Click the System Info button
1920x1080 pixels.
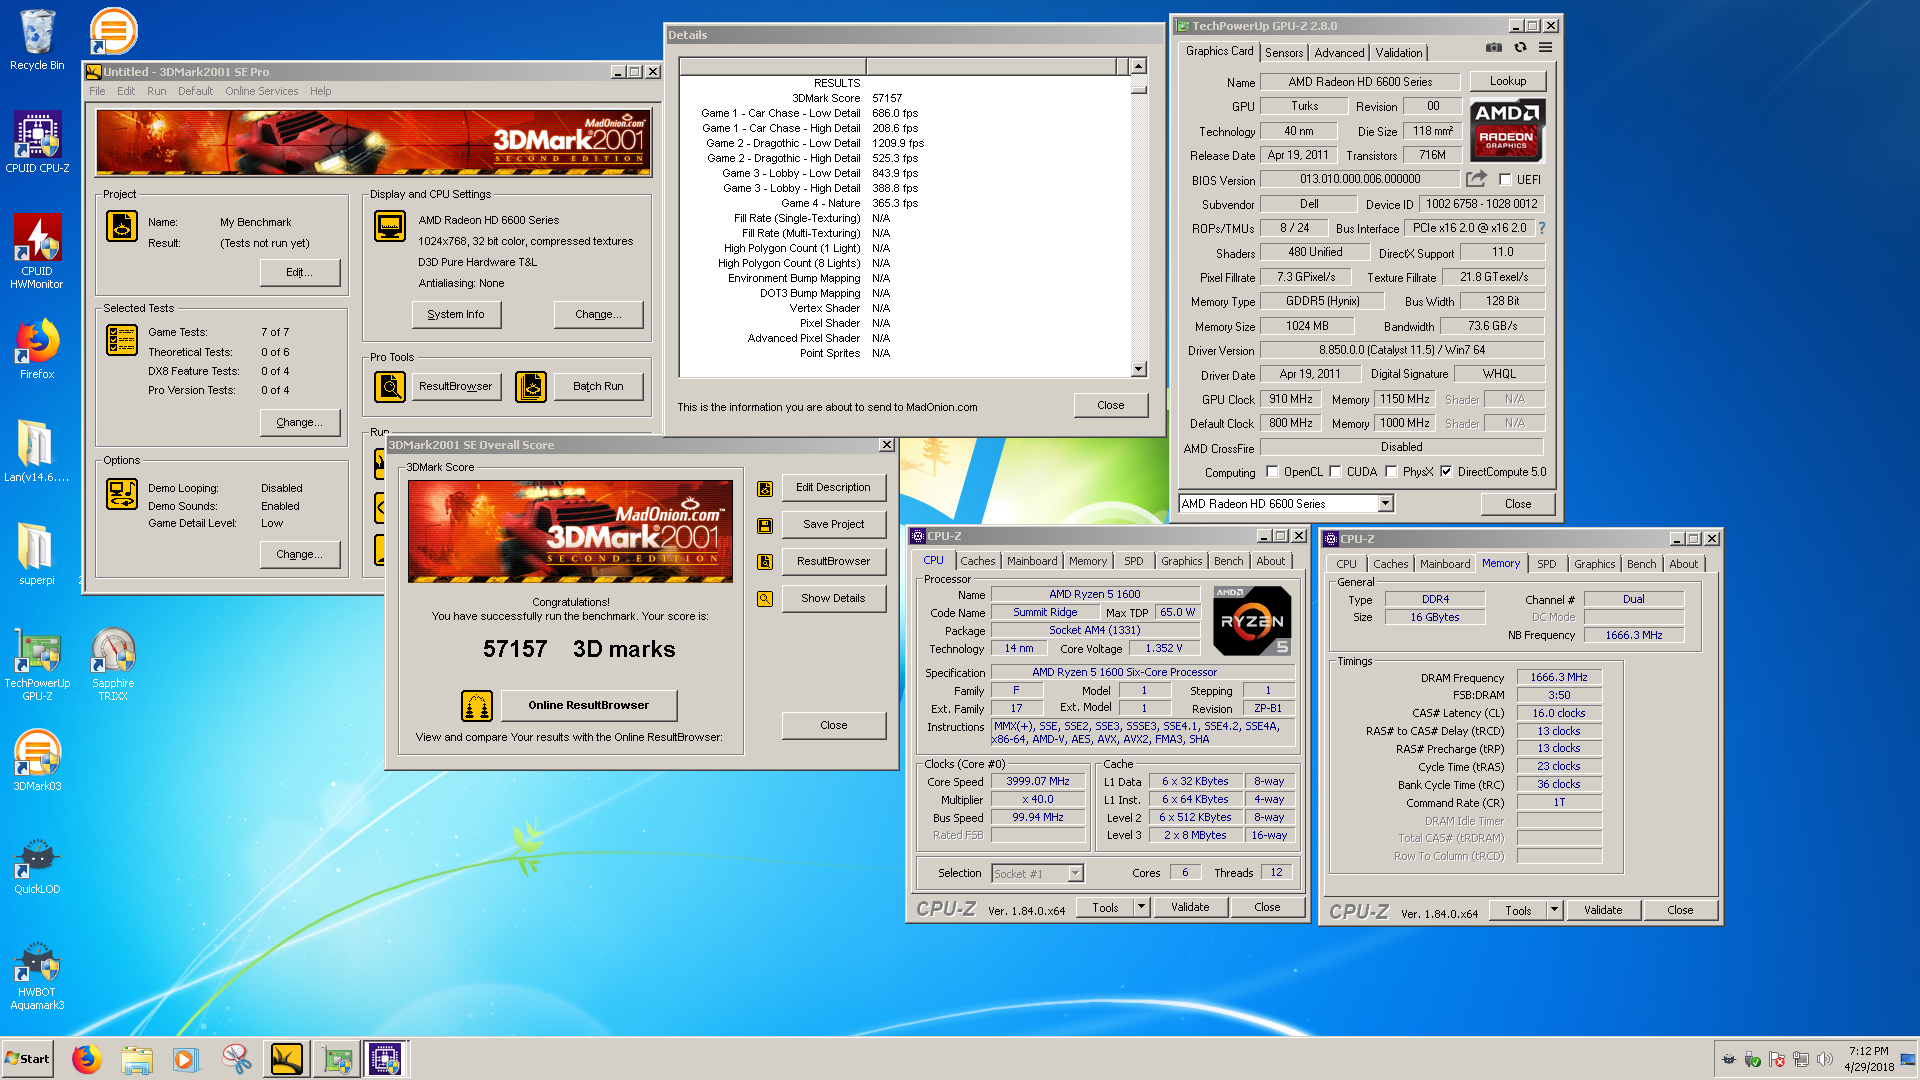[x=456, y=315]
